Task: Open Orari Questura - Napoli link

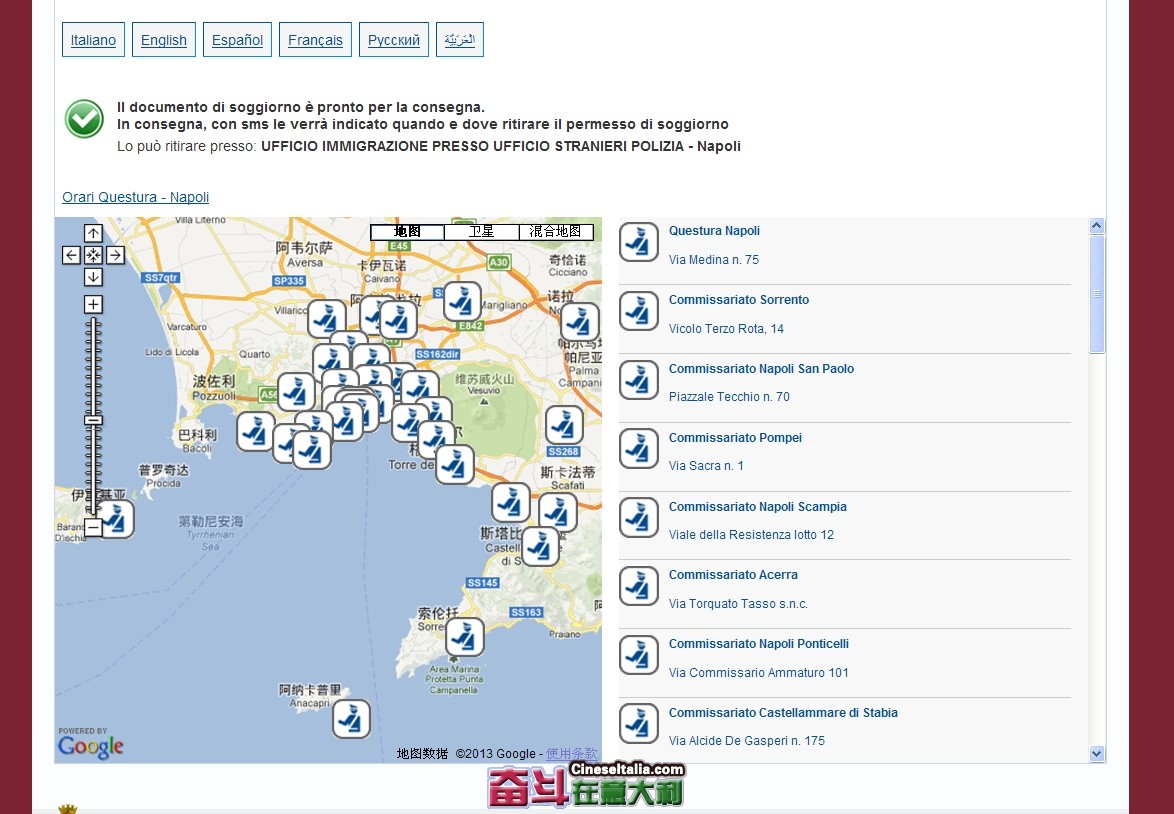Action: (x=136, y=197)
